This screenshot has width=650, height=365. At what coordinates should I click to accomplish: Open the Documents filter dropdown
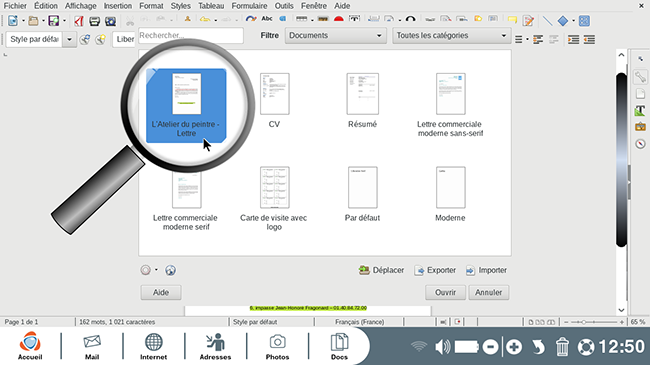pos(335,36)
